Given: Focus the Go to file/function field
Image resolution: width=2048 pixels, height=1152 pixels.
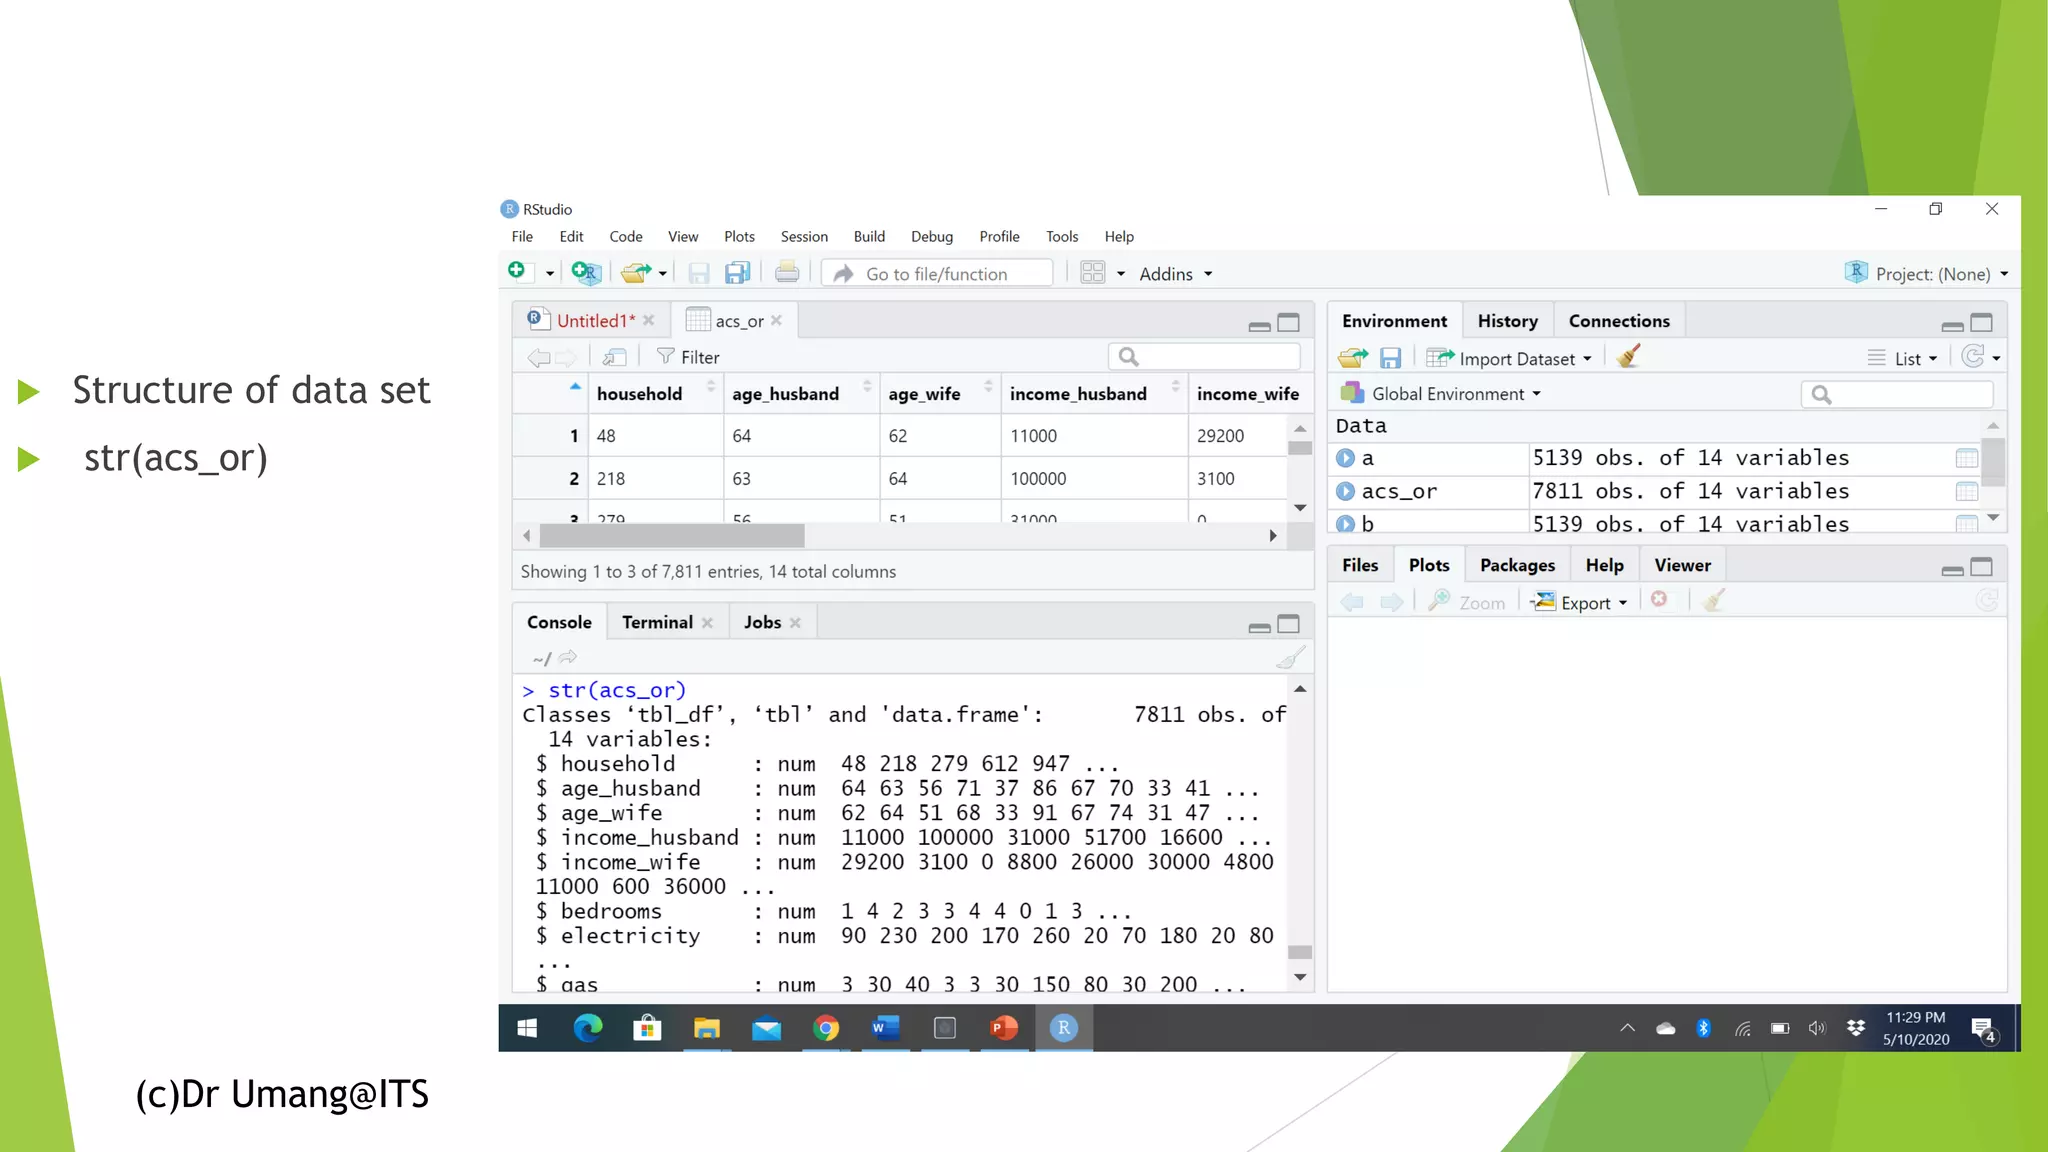Looking at the screenshot, I should [x=937, y=273].
